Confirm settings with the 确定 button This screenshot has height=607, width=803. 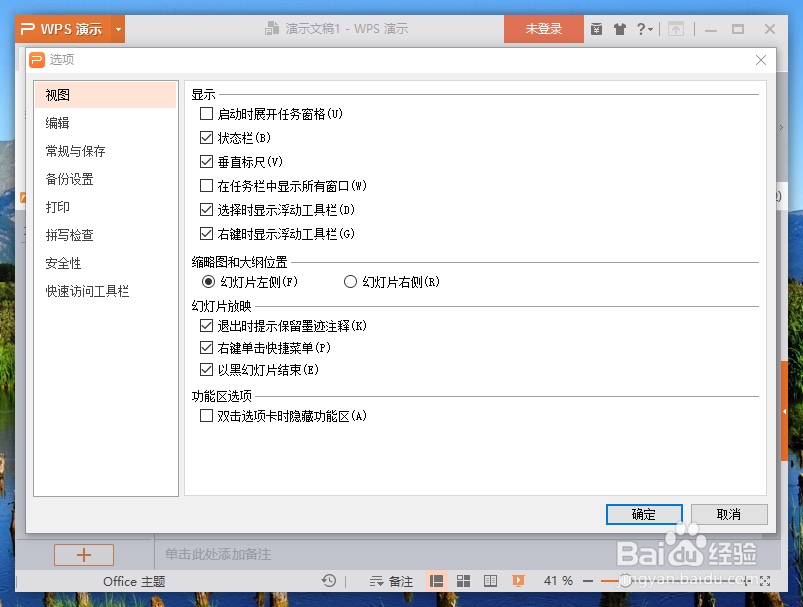(644, 514)
